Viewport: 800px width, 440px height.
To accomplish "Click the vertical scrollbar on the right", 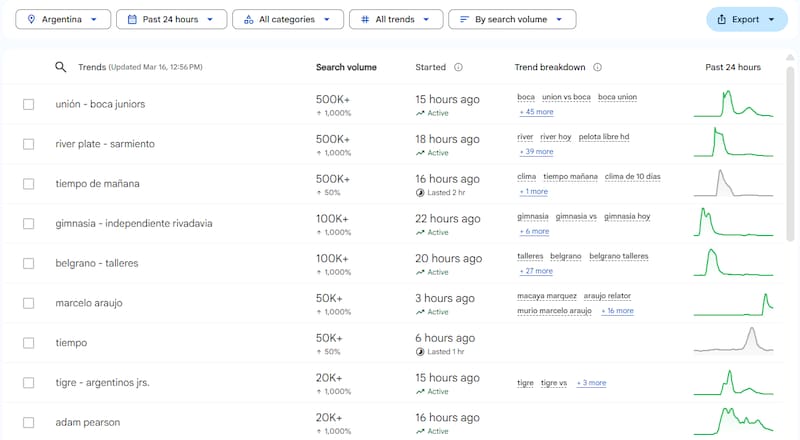I will (790, 153).
